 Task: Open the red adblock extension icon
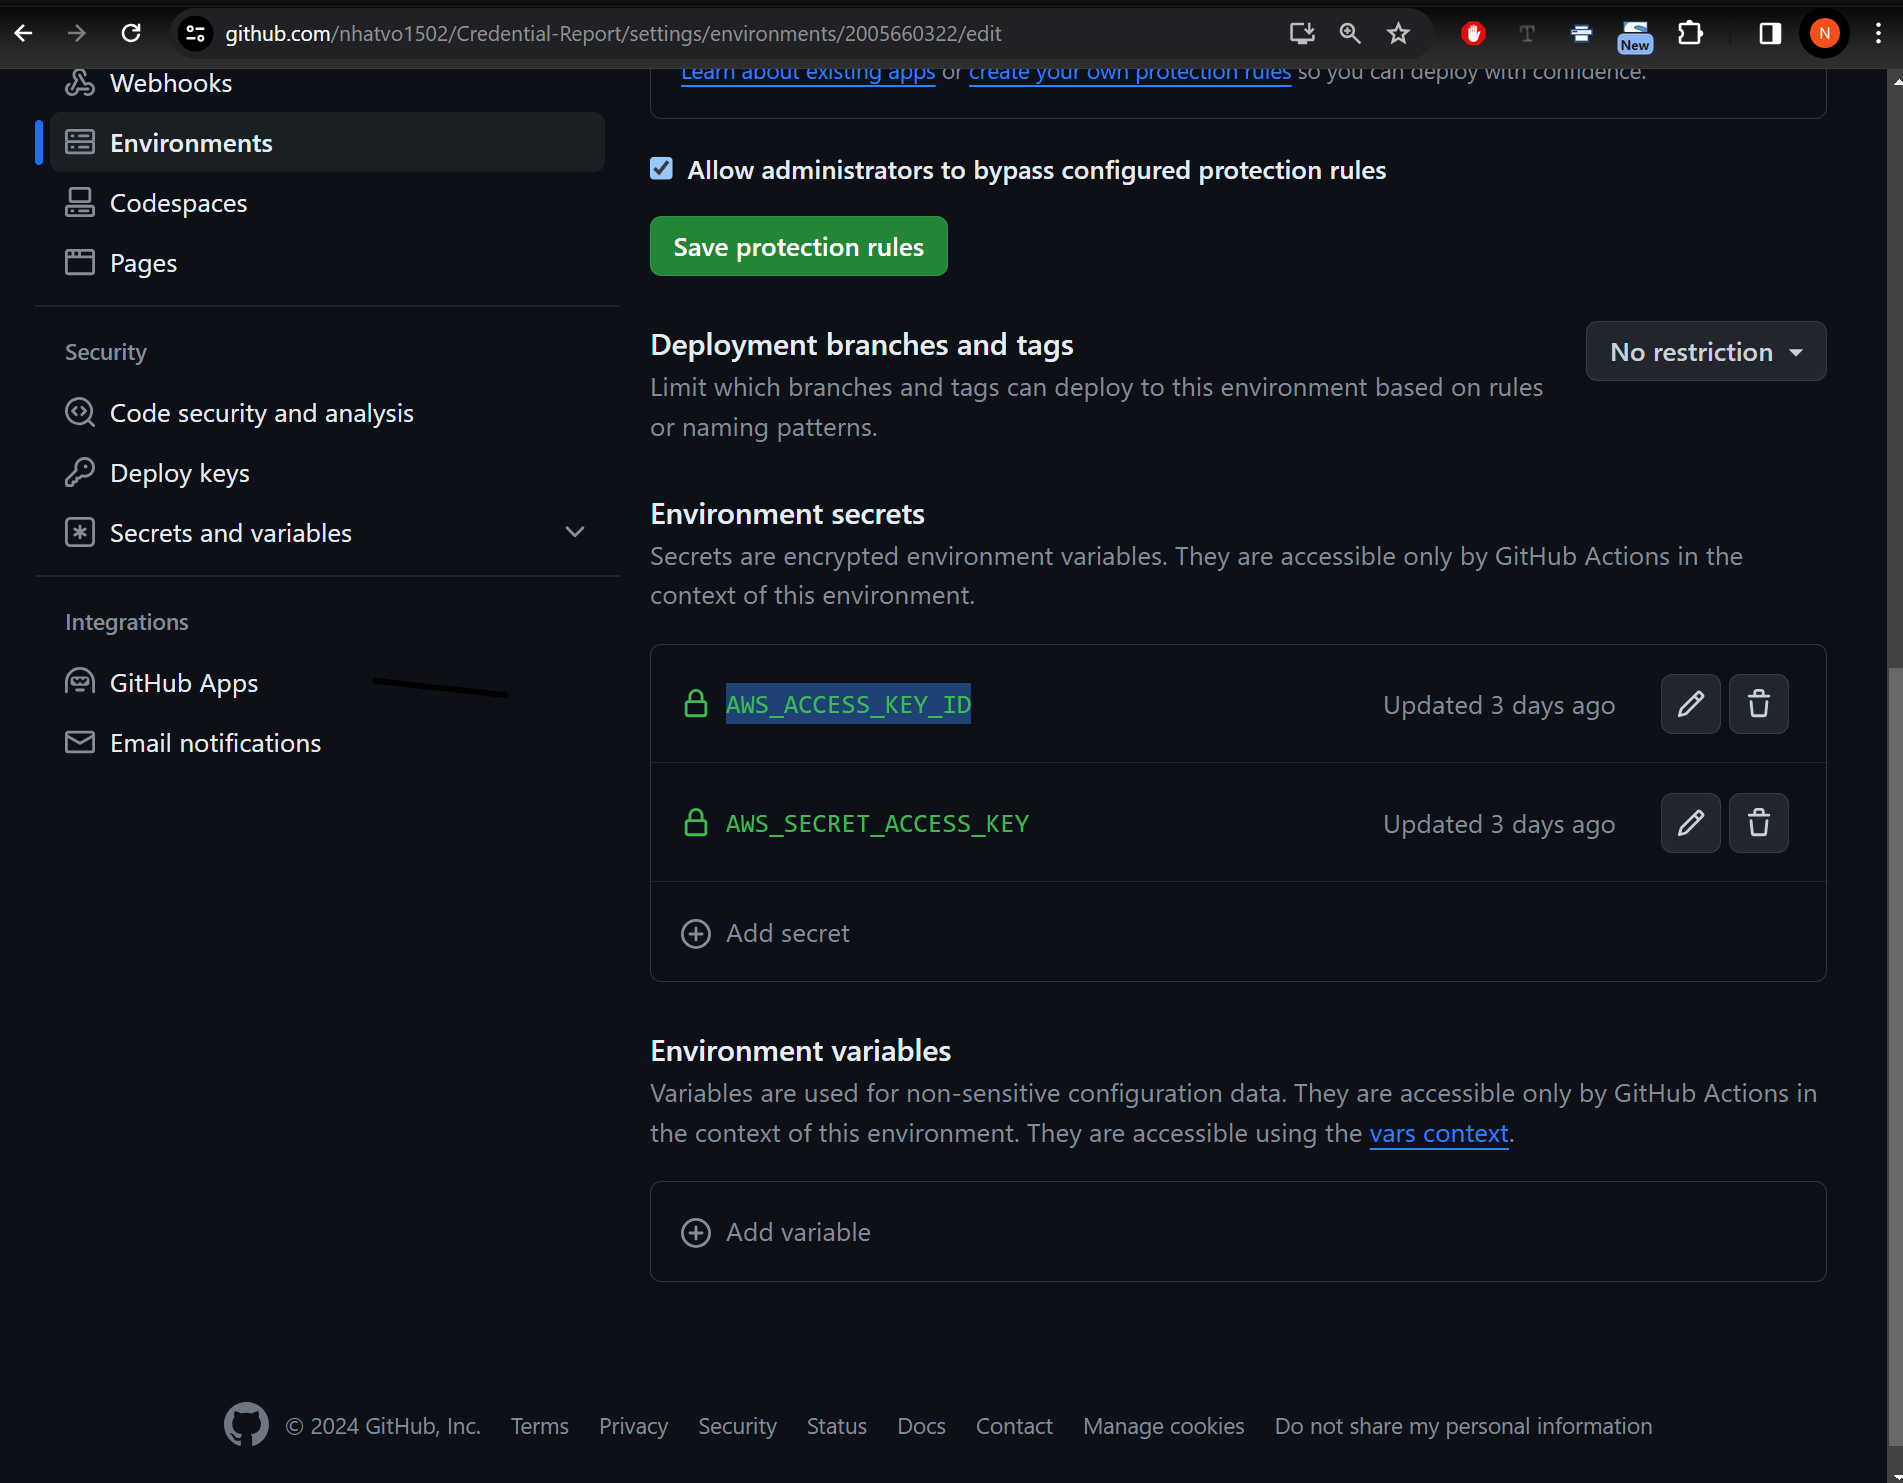coord(1473,33)
